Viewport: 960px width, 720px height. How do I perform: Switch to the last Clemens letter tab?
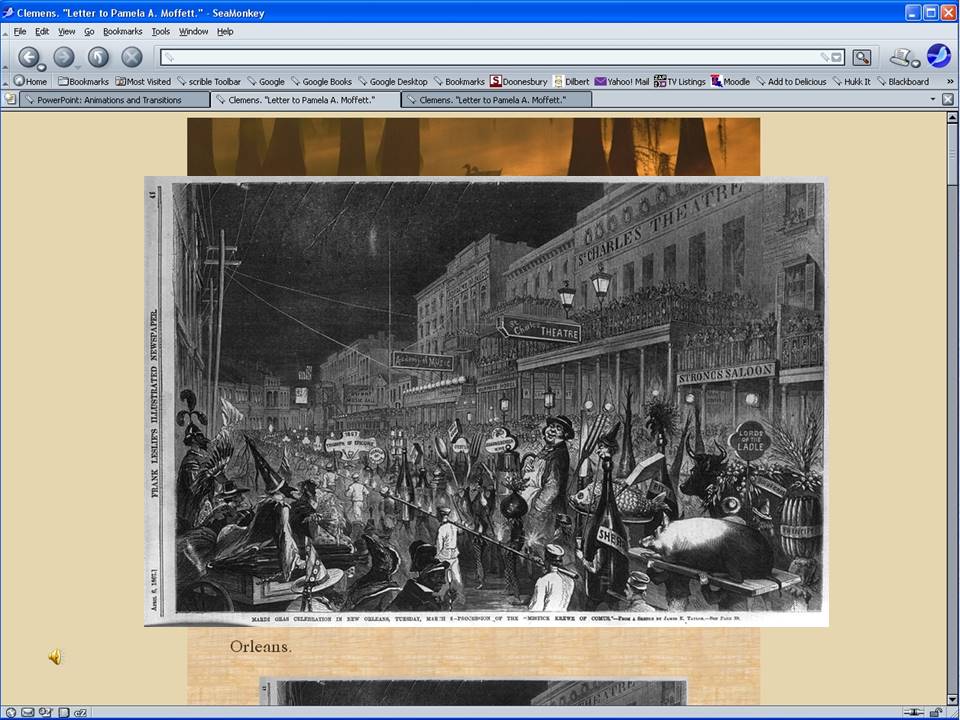point(497,99)
